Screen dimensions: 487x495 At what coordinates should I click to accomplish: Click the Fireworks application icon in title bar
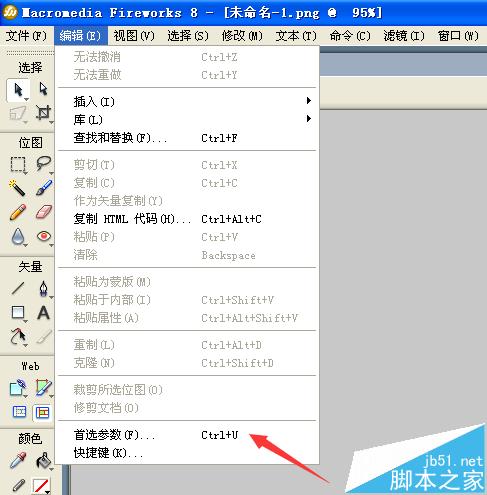coord(10,12)
